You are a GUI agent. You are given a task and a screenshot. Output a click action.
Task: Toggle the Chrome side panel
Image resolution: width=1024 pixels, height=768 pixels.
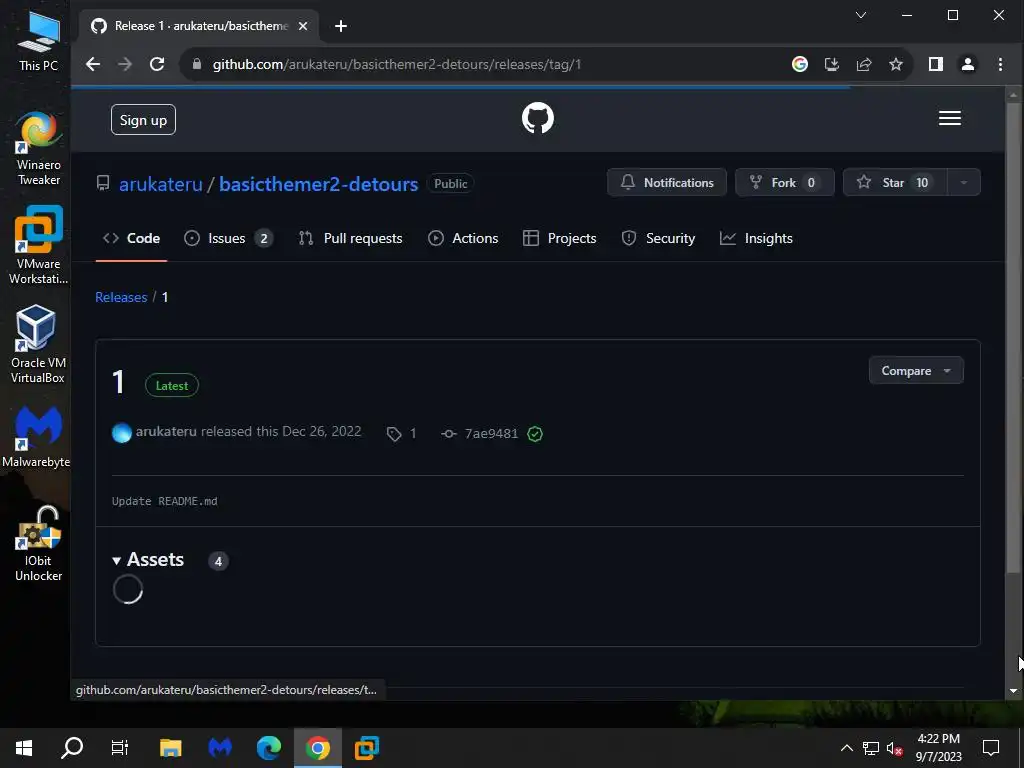[935, 64]
